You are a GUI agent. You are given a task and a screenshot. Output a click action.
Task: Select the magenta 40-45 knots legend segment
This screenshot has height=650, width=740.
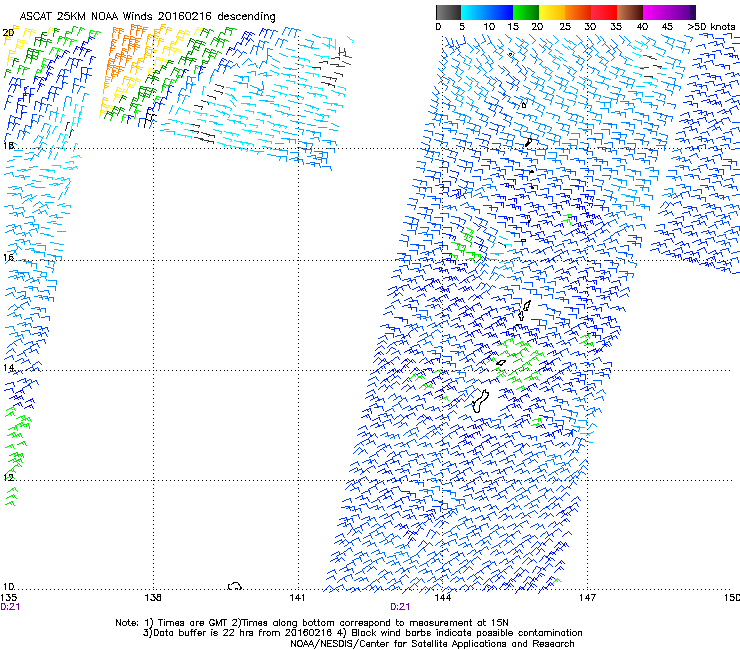pos(656,12)
